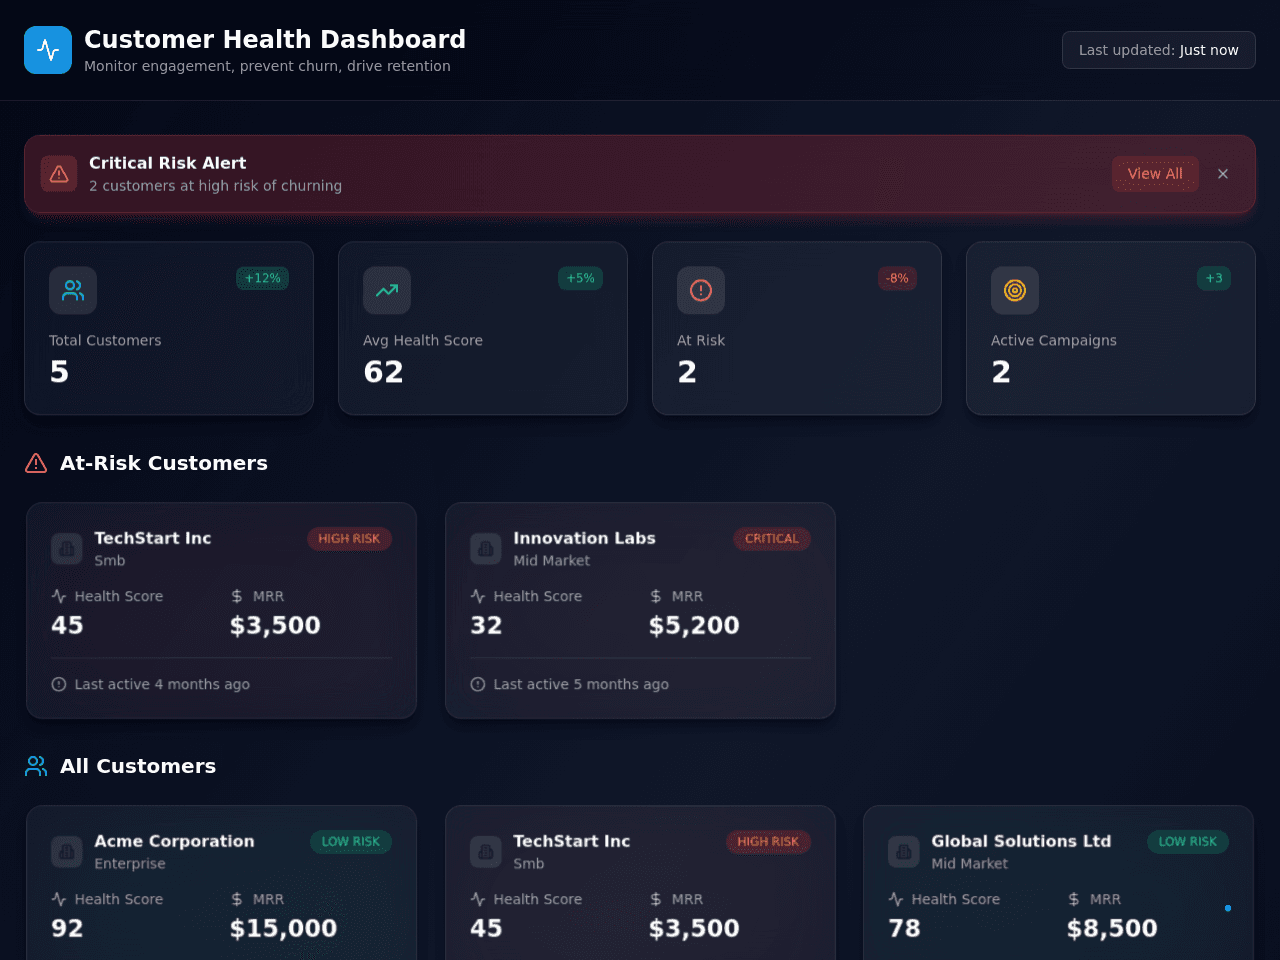The width and height of the screenshot is (1280, 960).
Task: Click the trending-up icon on Avg Health Score card
Action: click(x=387, y=291)
